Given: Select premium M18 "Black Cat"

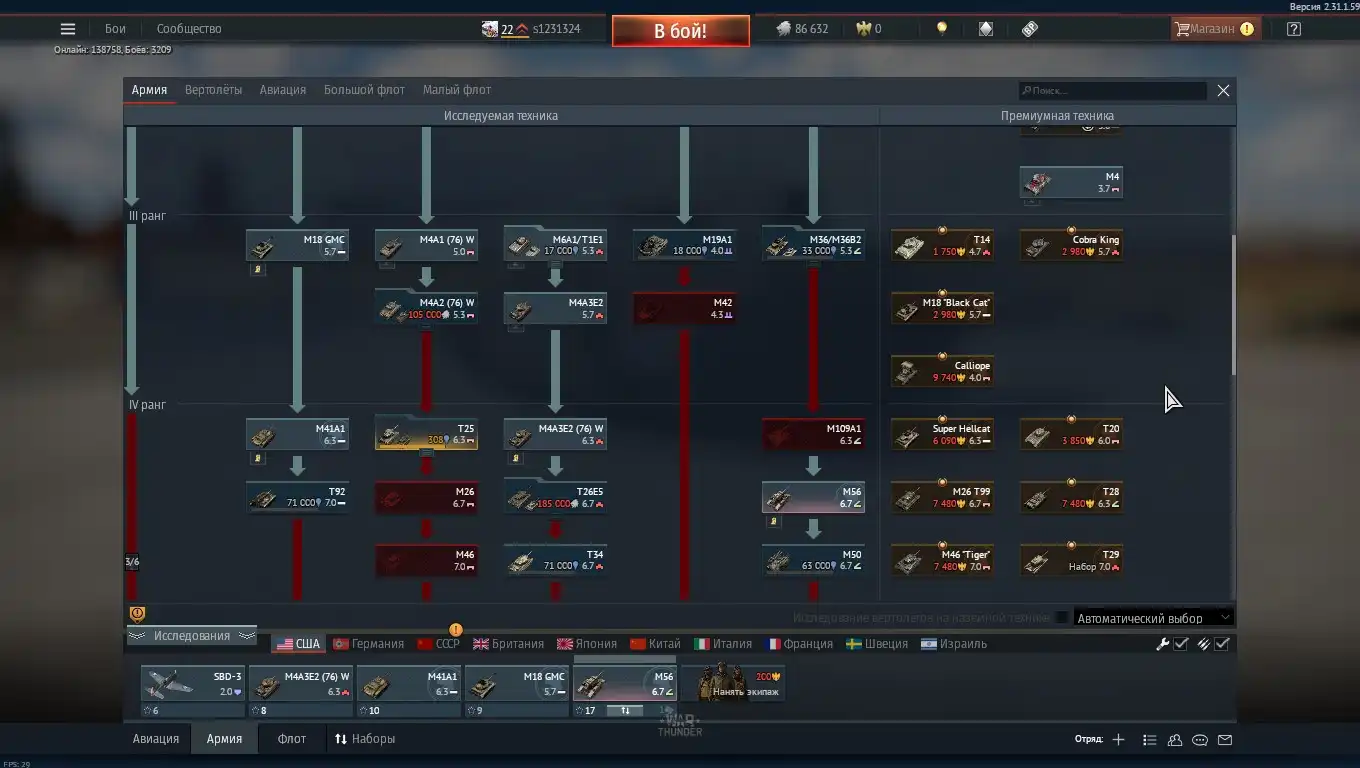Looking at the screenshot, I should point(942,309).
